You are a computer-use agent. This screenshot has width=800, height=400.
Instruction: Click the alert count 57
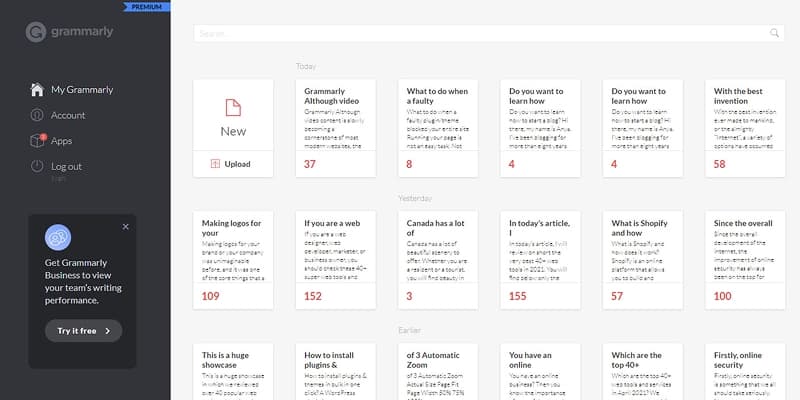click(617, 296)
